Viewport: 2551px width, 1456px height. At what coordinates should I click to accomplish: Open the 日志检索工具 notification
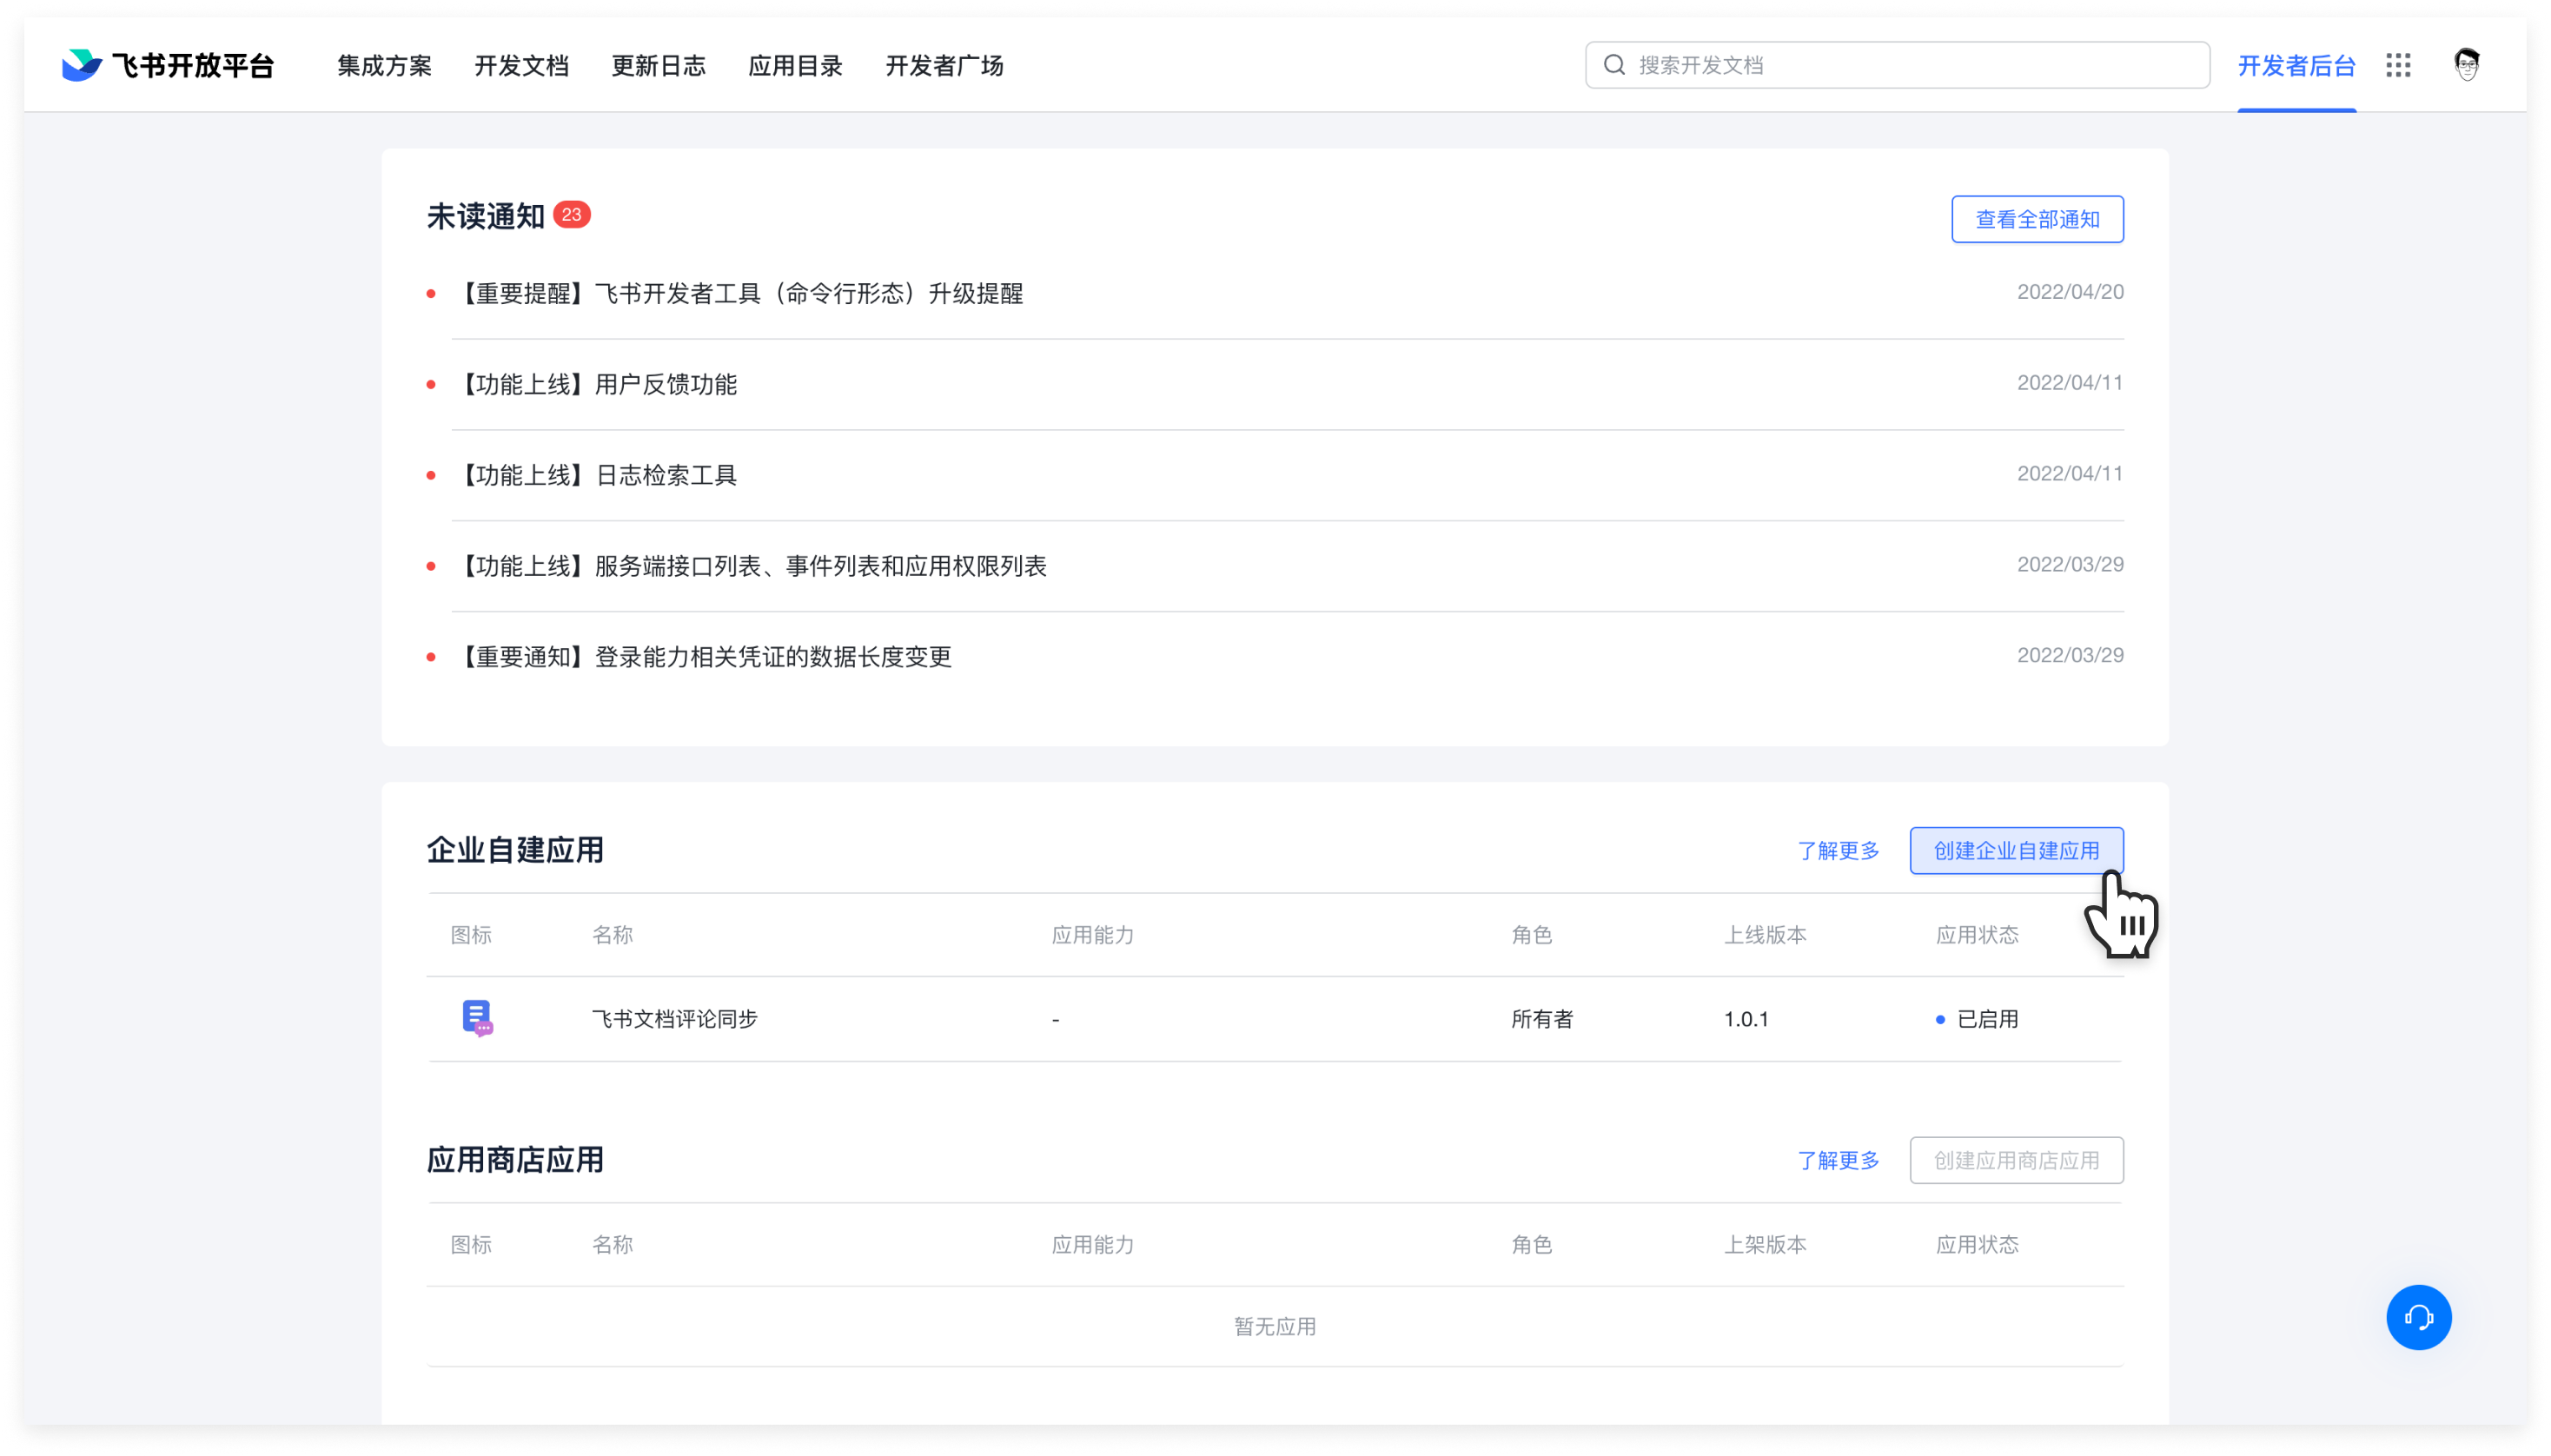point(598,475)
